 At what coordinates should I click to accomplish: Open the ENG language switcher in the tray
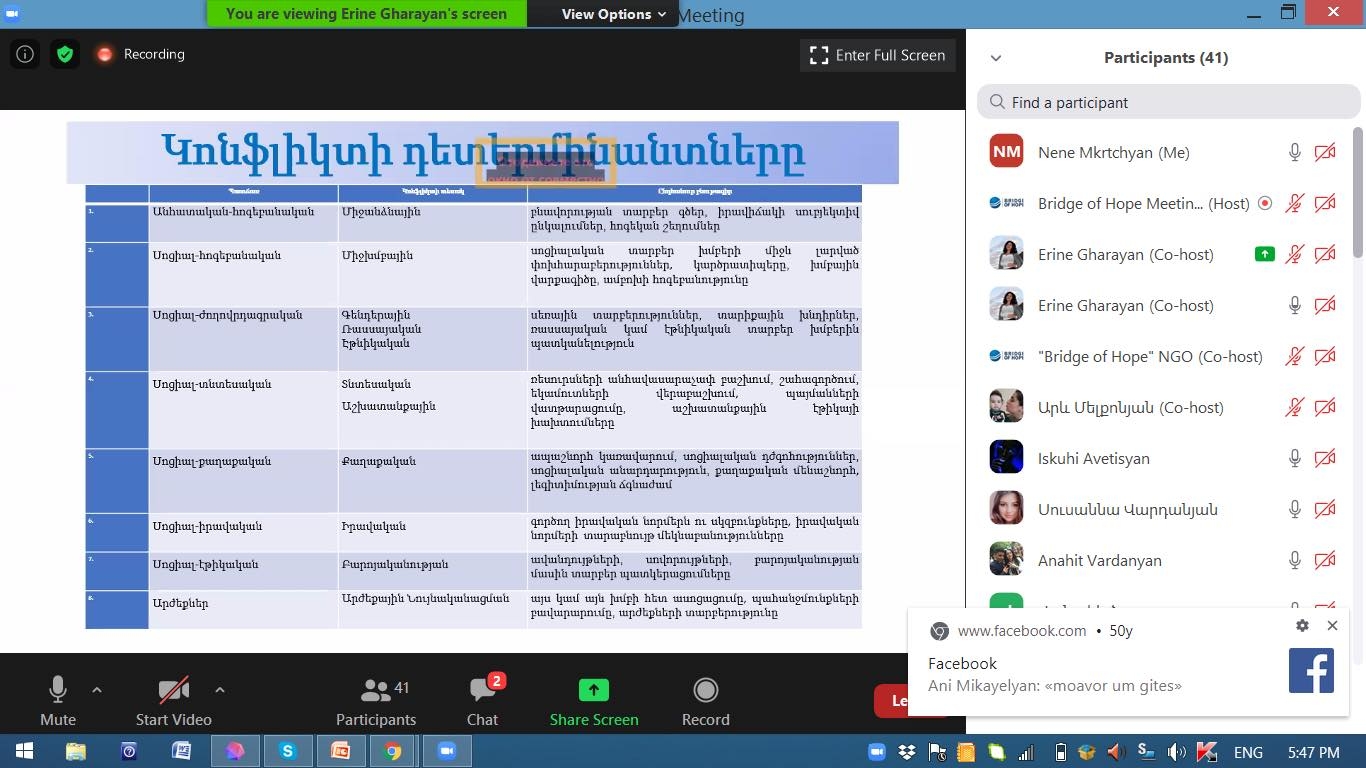[x=1248, y=752]
